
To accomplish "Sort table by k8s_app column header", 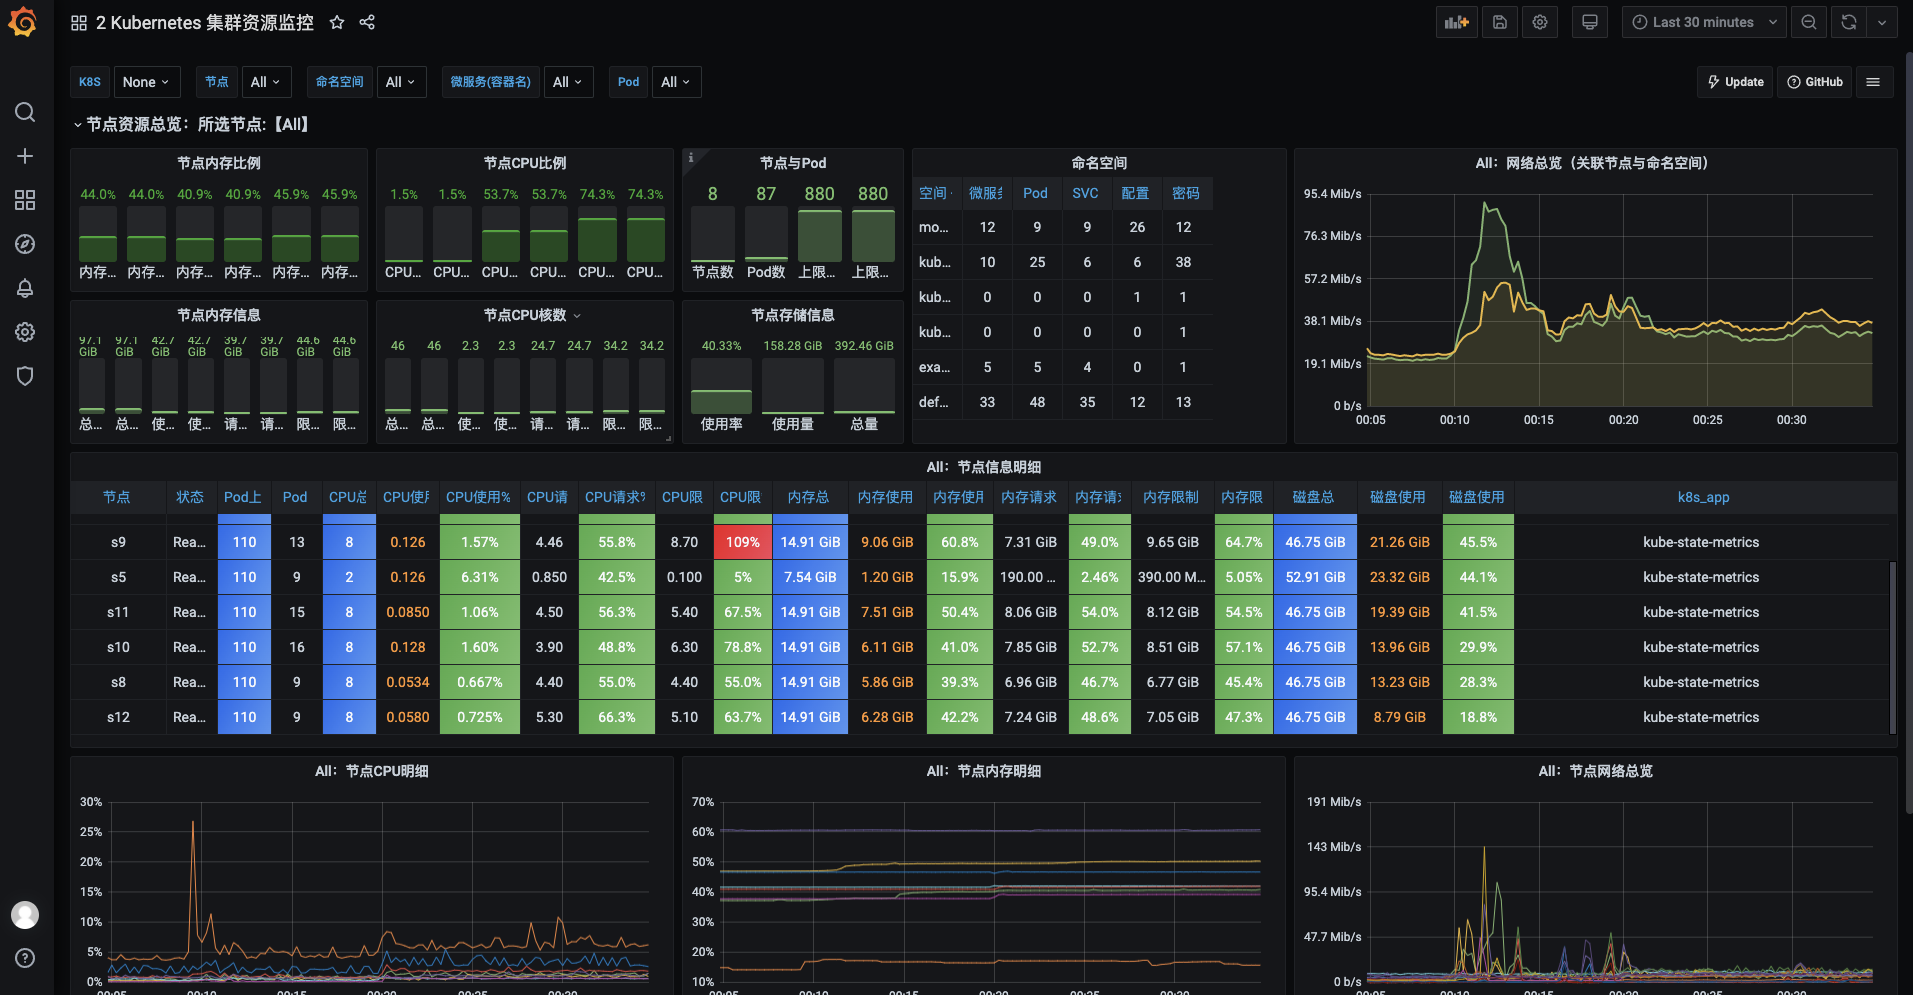I will tap(1703, 497).
